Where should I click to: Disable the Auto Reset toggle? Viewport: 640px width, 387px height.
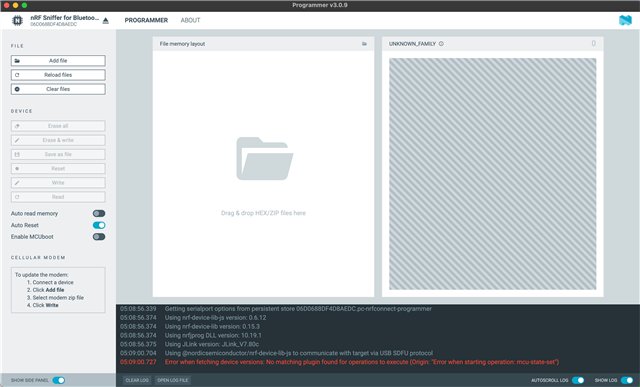coord(99,225)
